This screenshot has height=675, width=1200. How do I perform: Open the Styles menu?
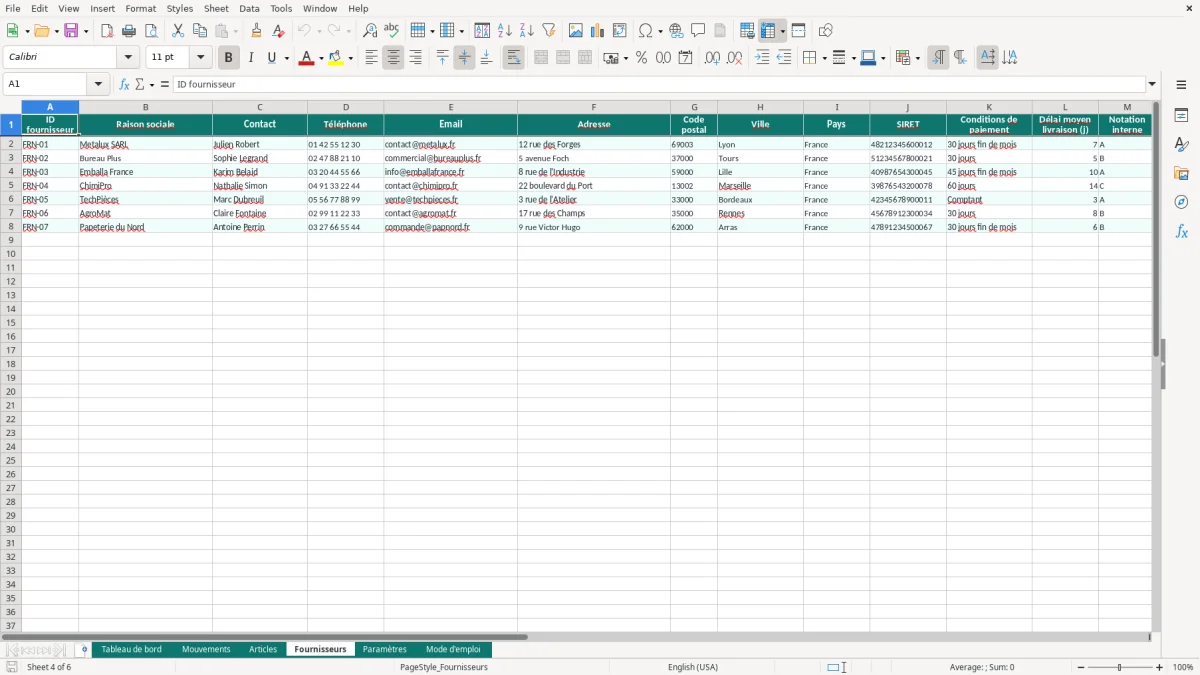click(180, 8)
